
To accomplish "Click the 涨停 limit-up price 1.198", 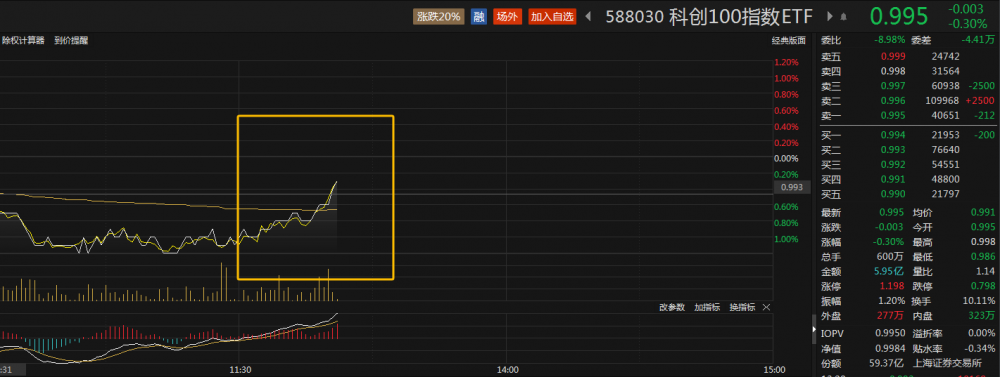I will (x=893, y=286).
